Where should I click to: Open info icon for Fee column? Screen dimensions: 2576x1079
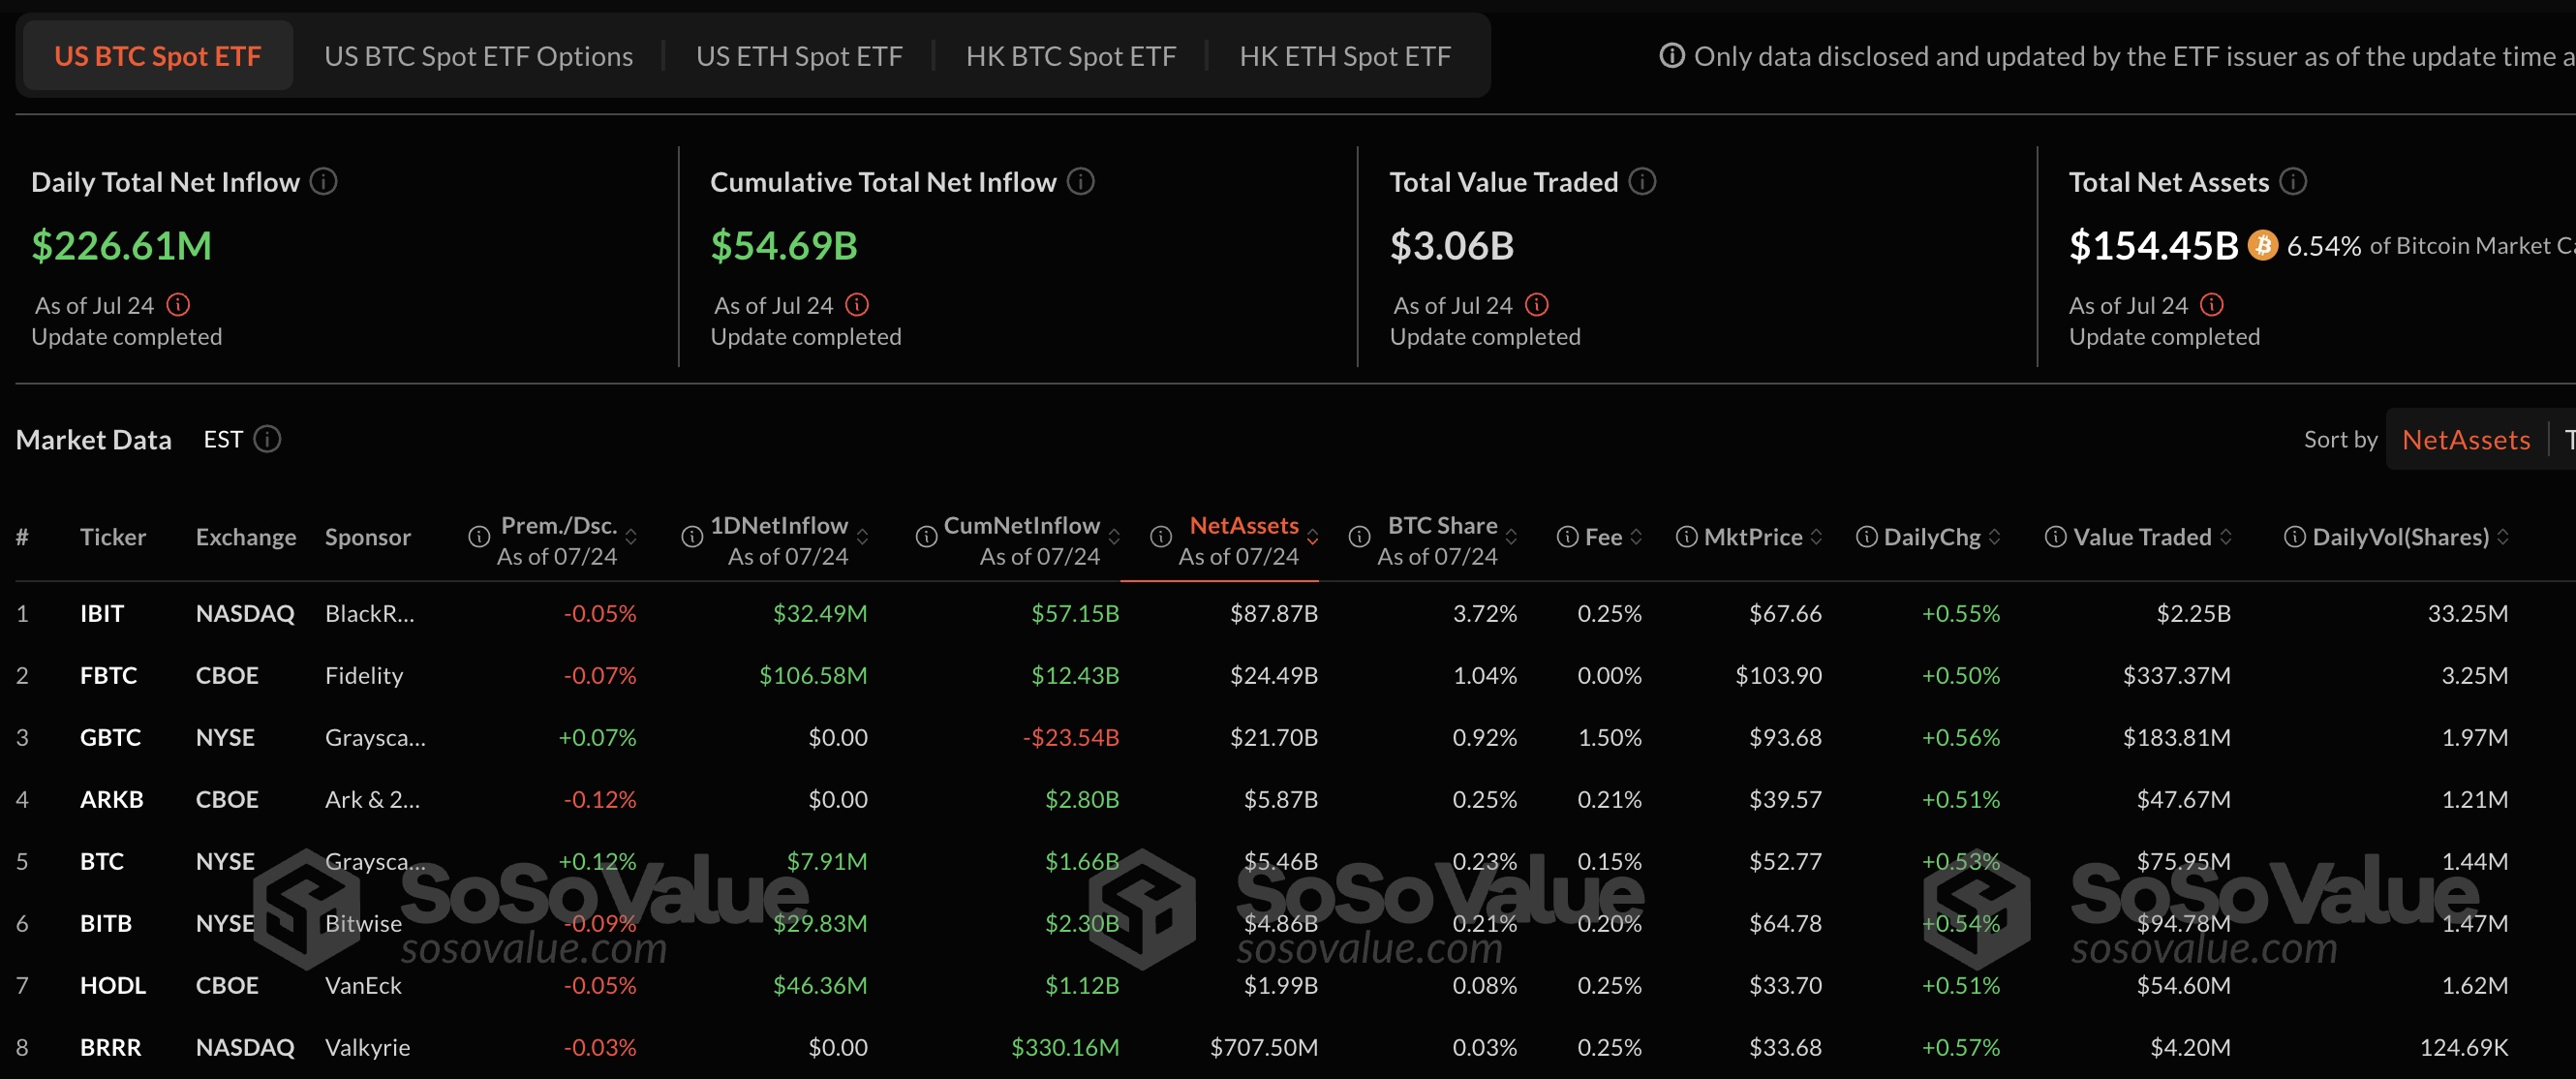[1568, 537]
